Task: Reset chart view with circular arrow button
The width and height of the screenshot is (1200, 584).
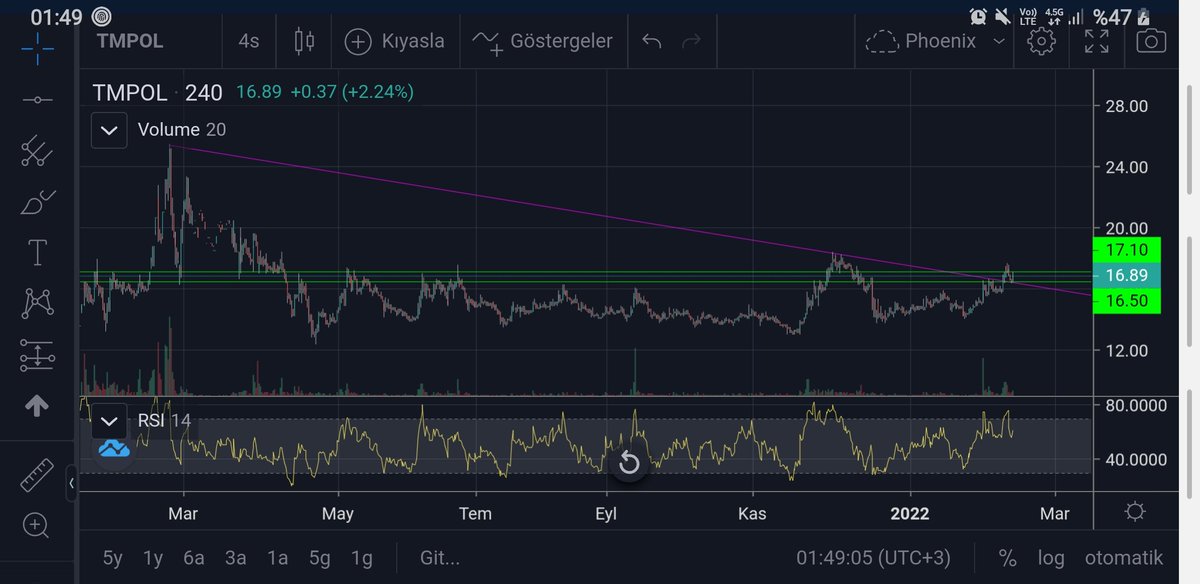Action: pos(629,462)
